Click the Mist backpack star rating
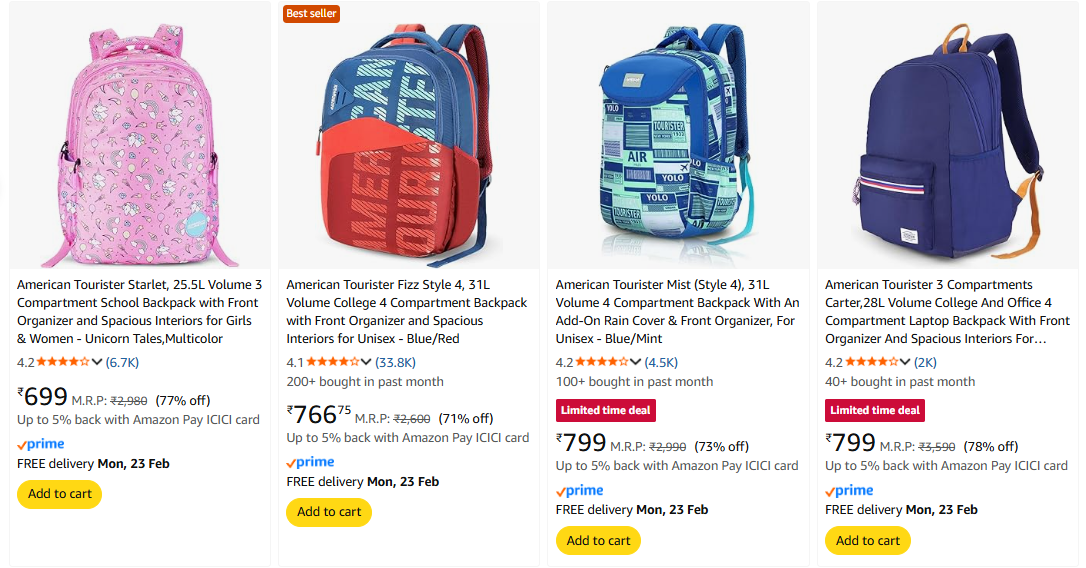 [601, 362]
